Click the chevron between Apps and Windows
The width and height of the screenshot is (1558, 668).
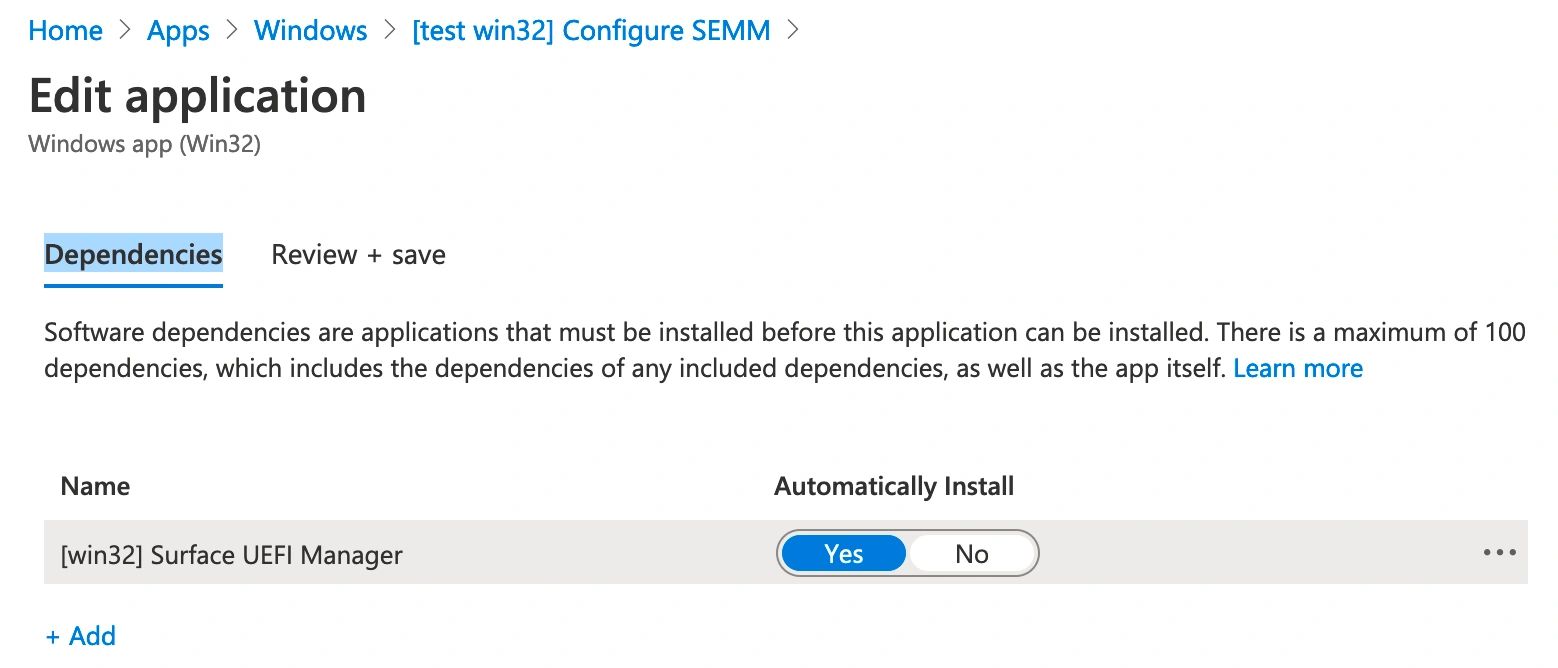[x=232, y=30]
